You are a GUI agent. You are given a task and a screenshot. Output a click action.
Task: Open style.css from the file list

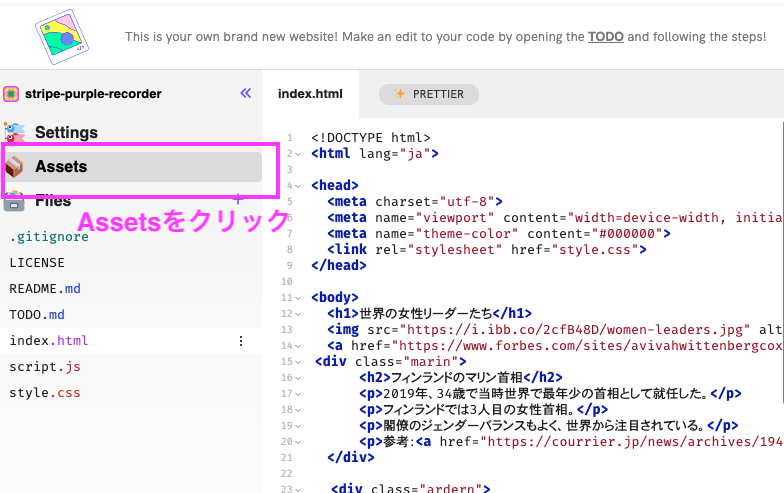[x=44, y=393]
